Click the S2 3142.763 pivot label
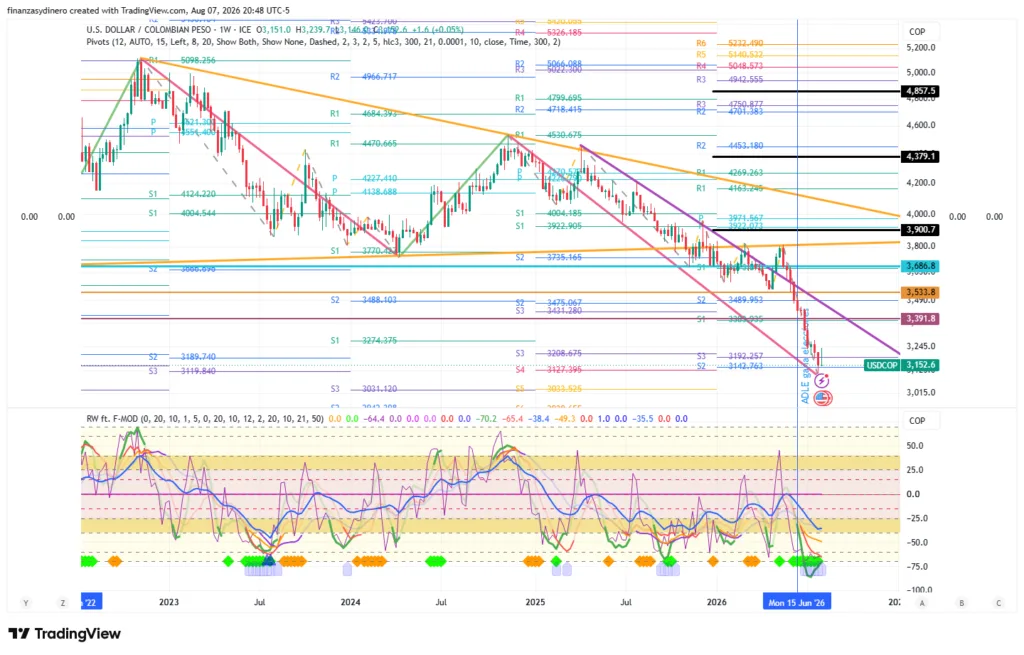 pos(729,366)
